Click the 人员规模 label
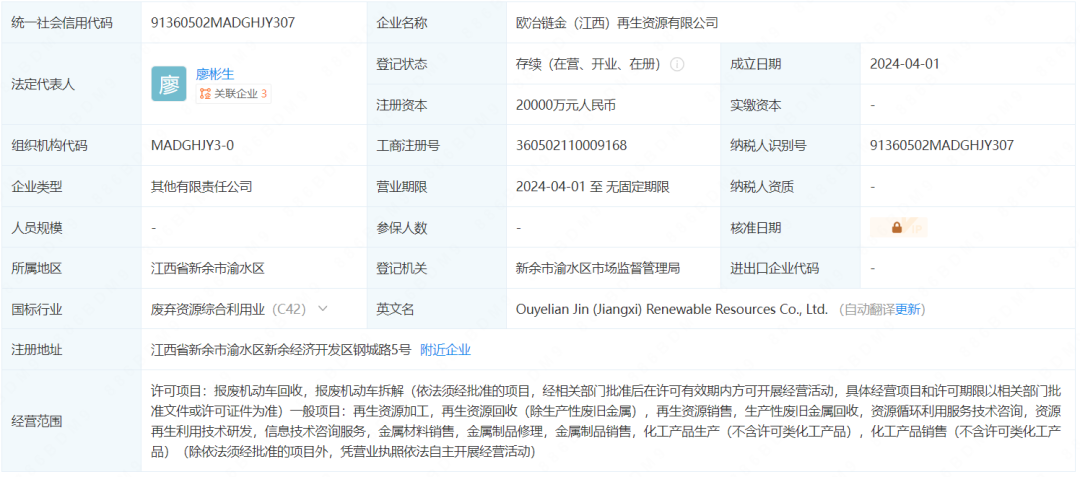 (37, 228)
